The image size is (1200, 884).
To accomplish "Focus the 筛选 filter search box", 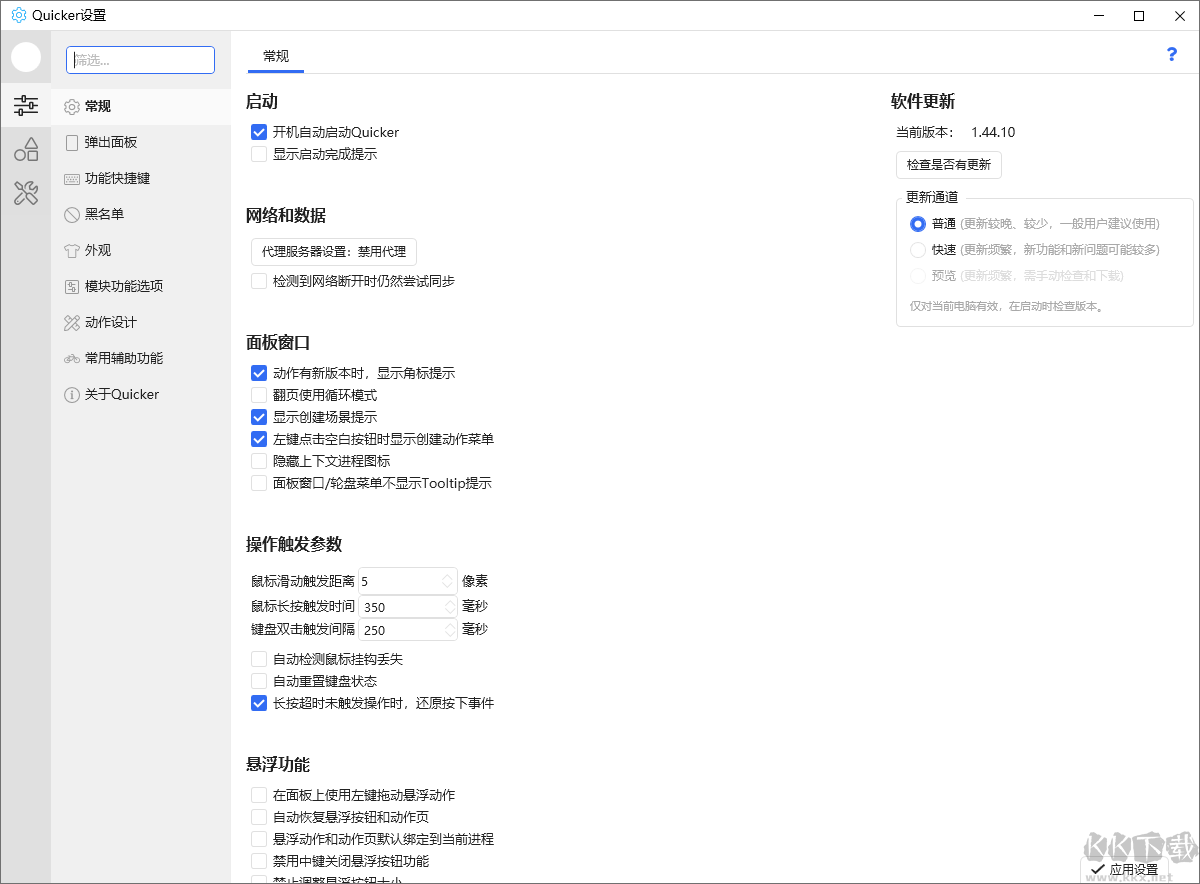I will pos(141,60).
